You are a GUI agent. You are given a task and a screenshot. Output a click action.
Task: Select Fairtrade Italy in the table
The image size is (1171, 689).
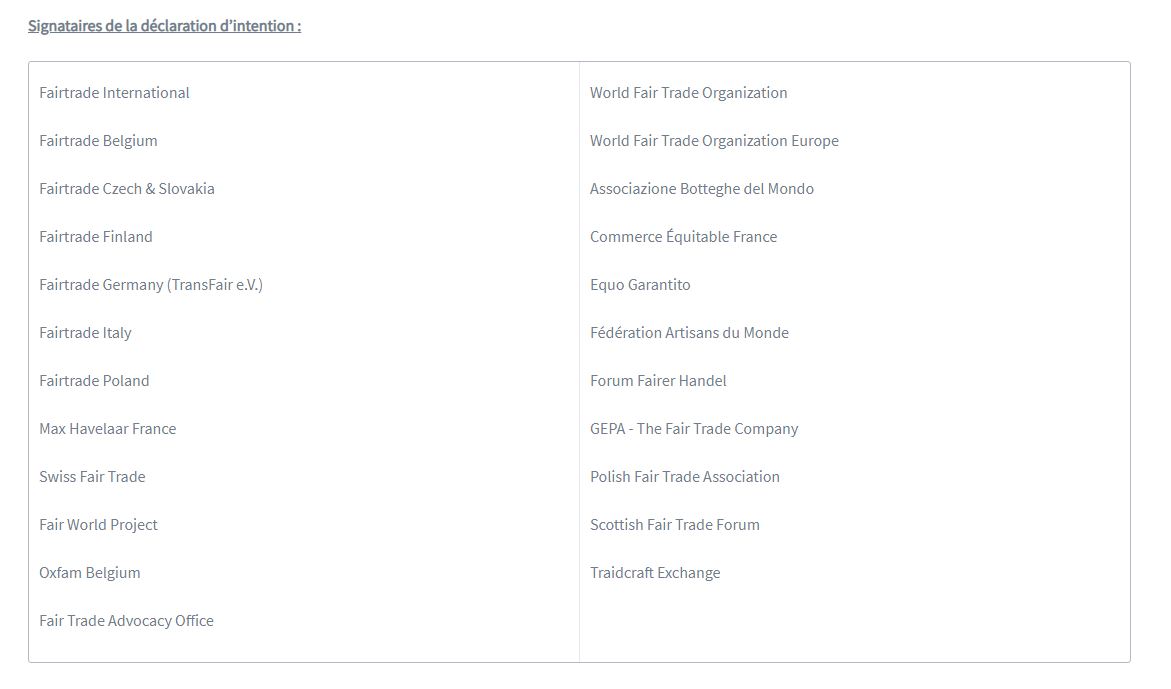[x=85, y=333]
